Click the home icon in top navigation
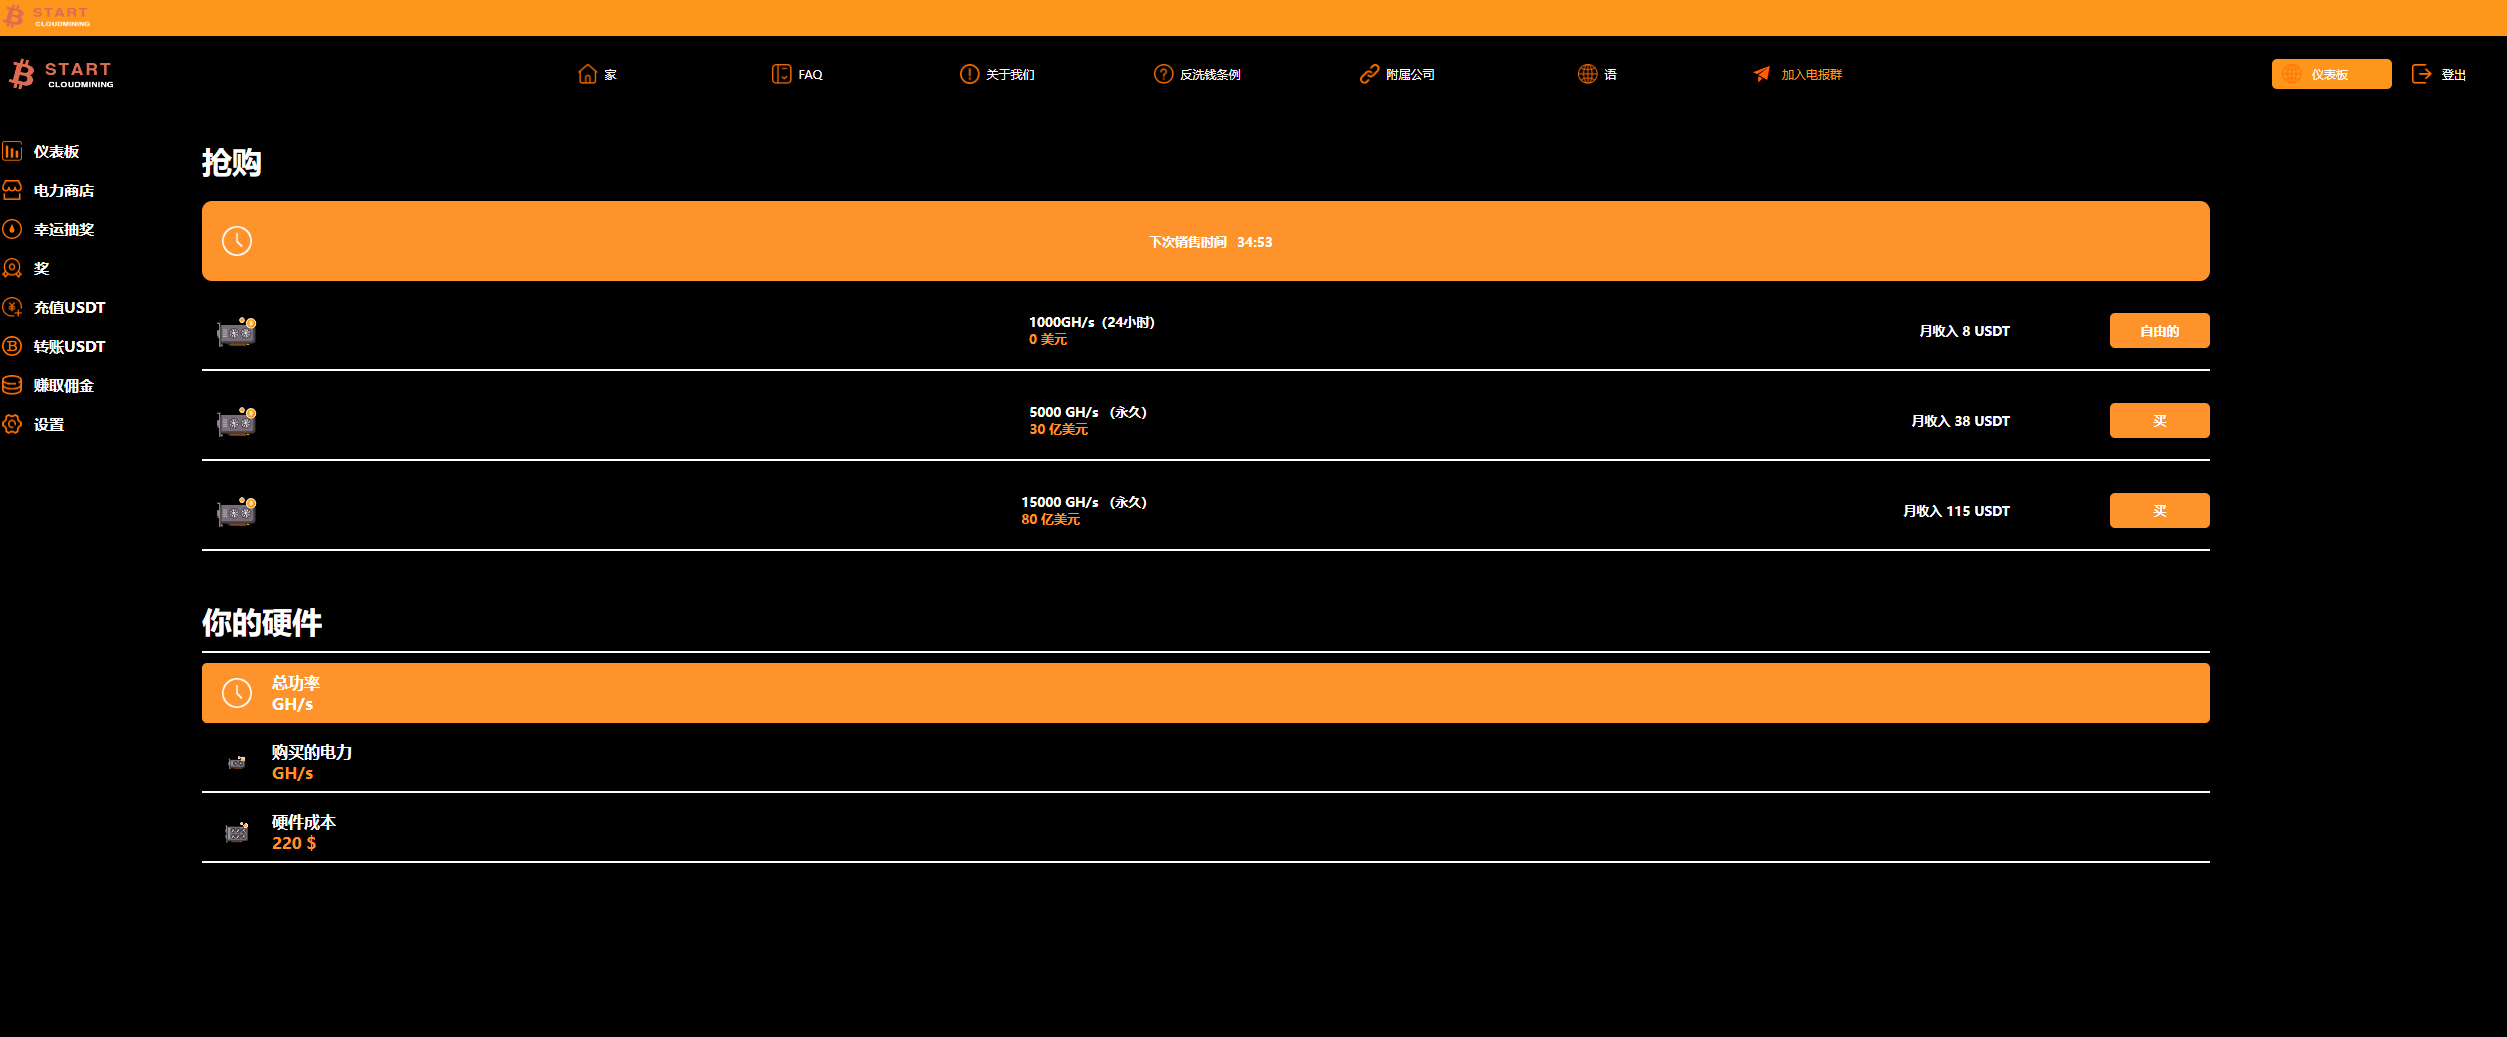This screenshot has width=2507, height=1037. click(x=587, y=74)
